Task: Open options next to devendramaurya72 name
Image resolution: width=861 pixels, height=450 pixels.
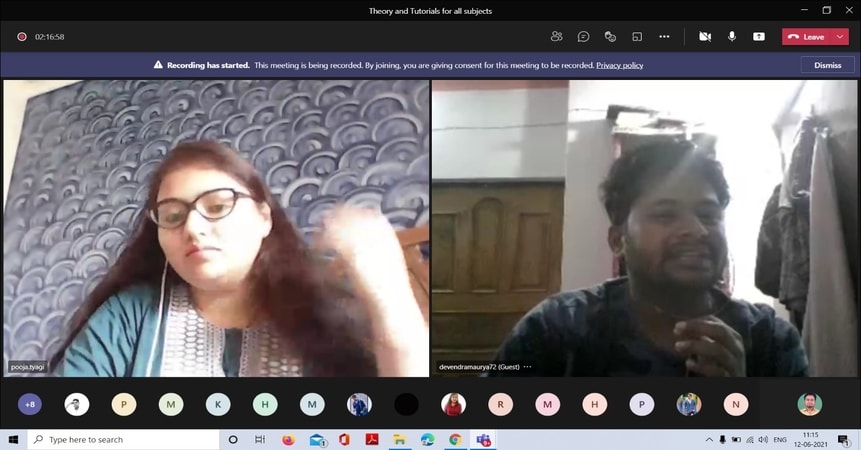Action: coord(527,367)
